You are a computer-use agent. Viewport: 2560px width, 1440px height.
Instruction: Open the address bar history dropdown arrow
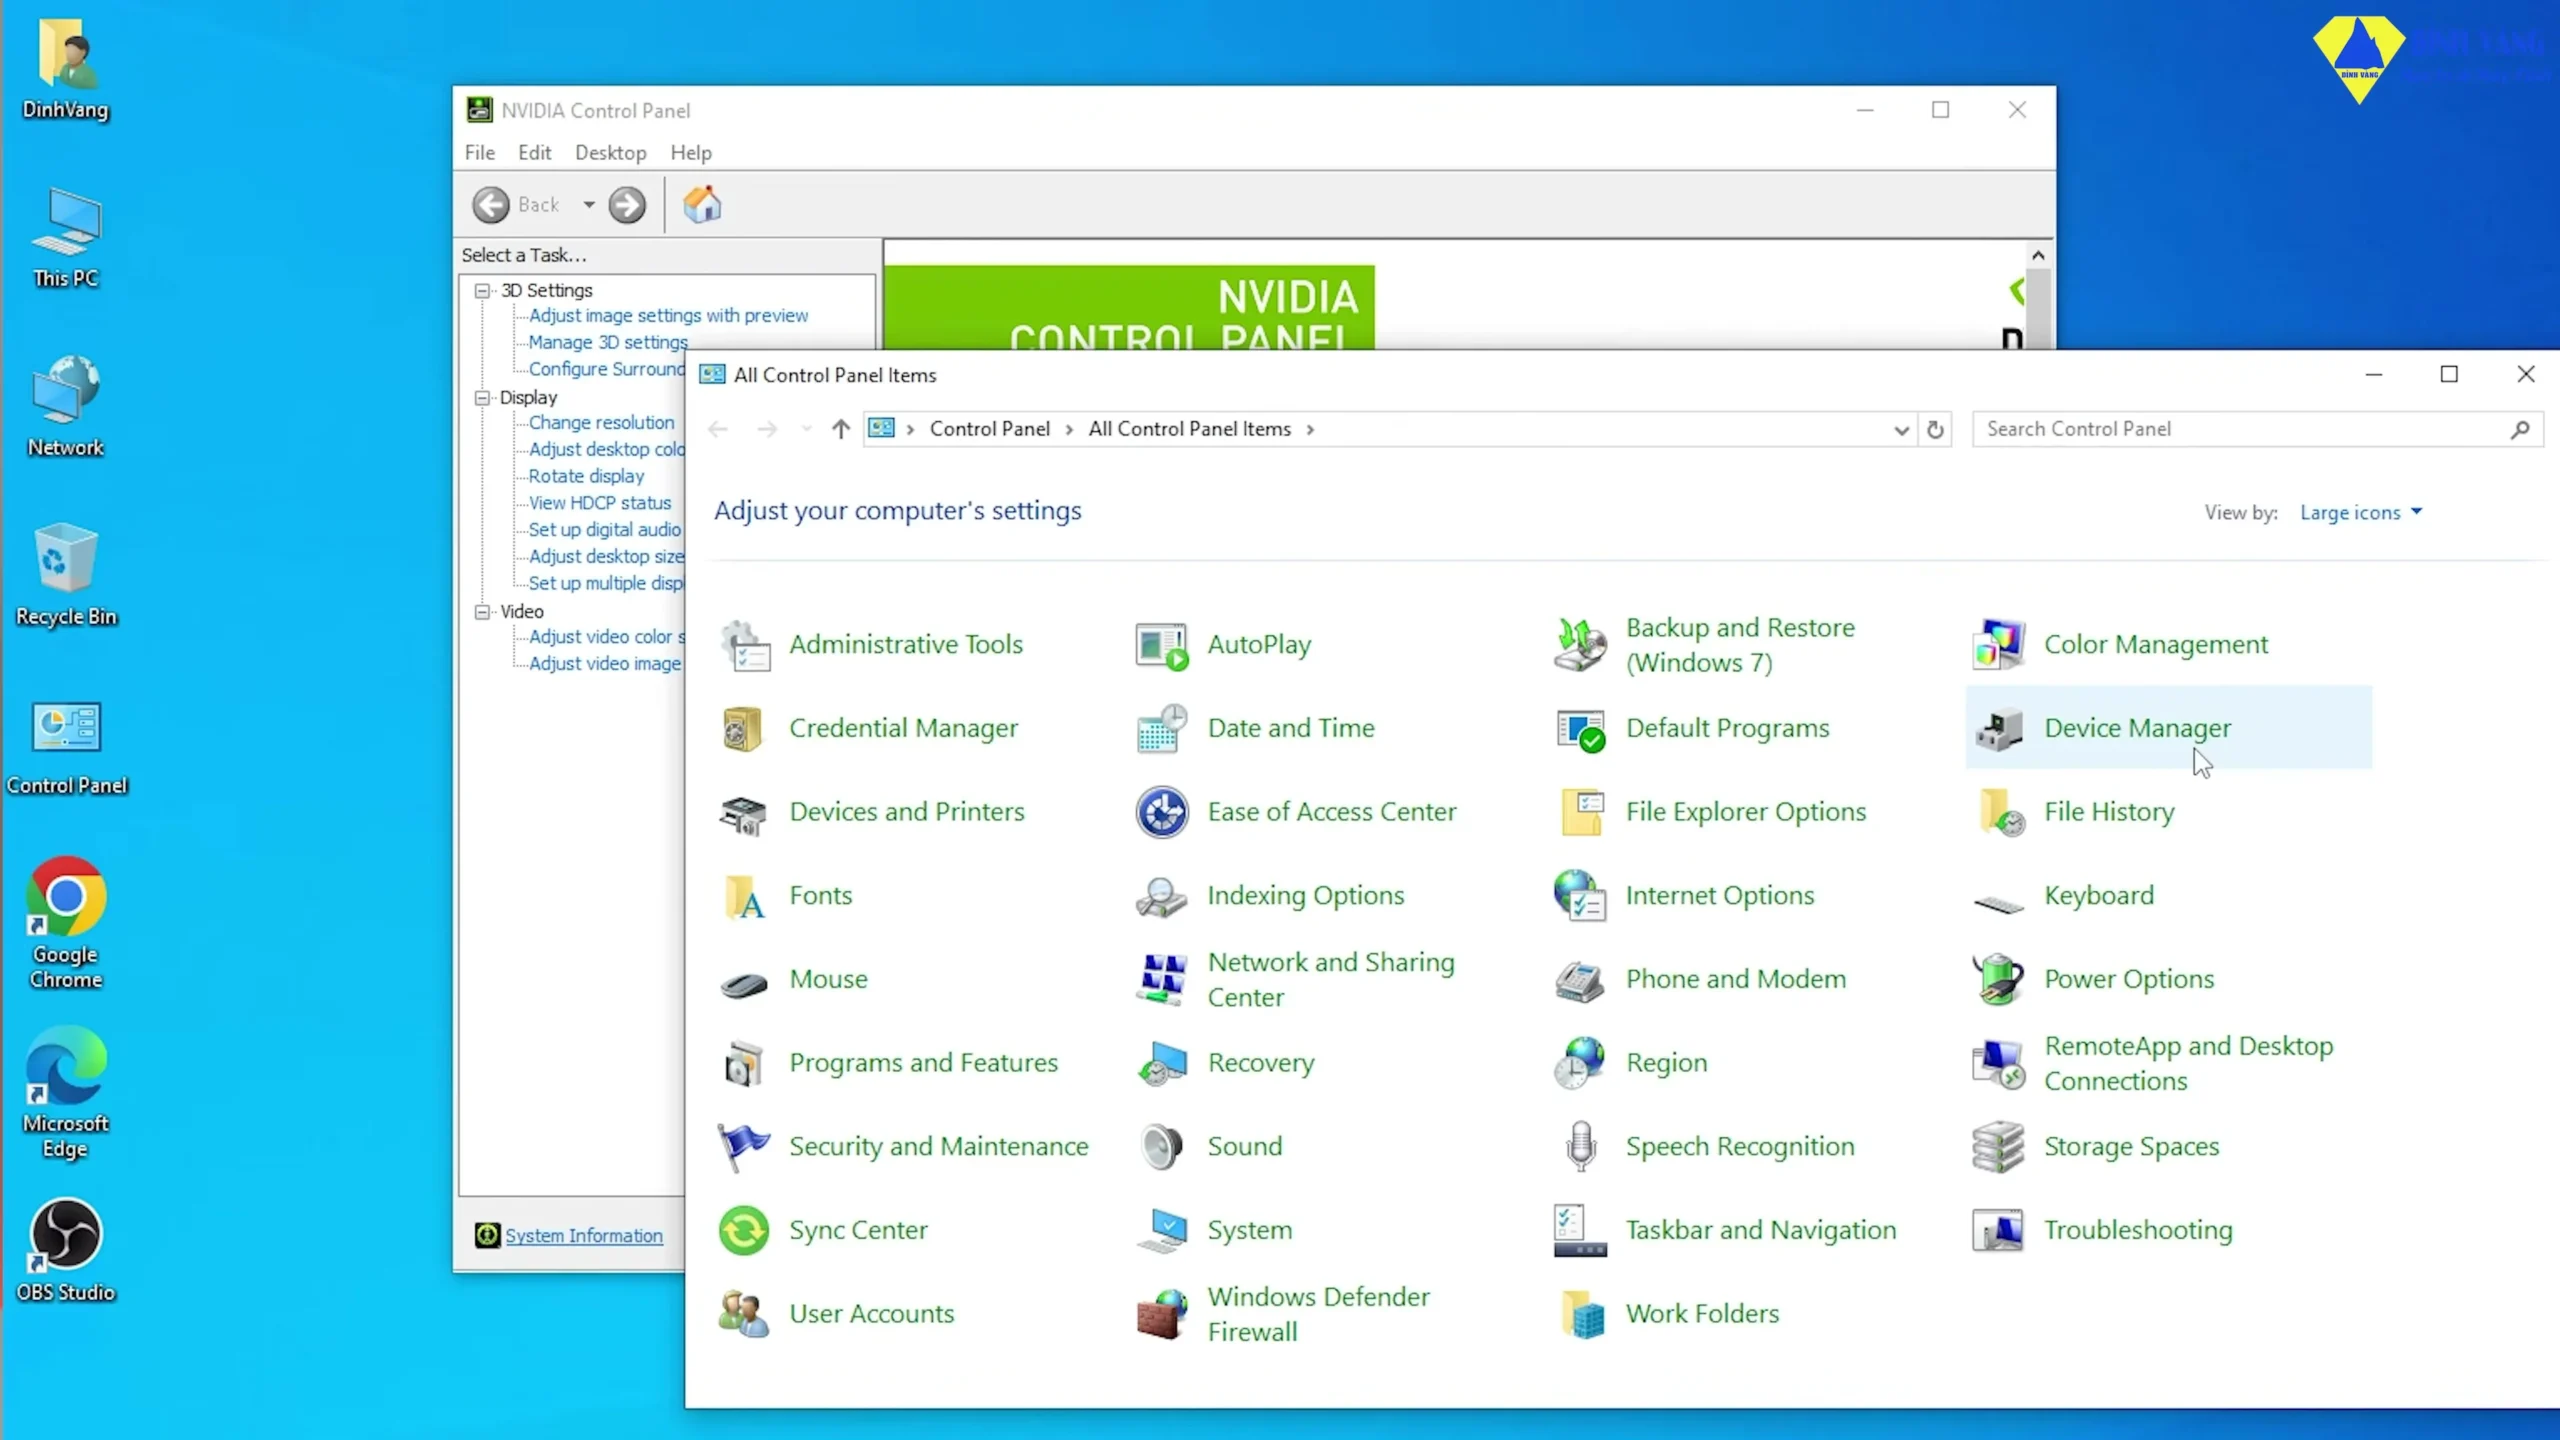1901,430
